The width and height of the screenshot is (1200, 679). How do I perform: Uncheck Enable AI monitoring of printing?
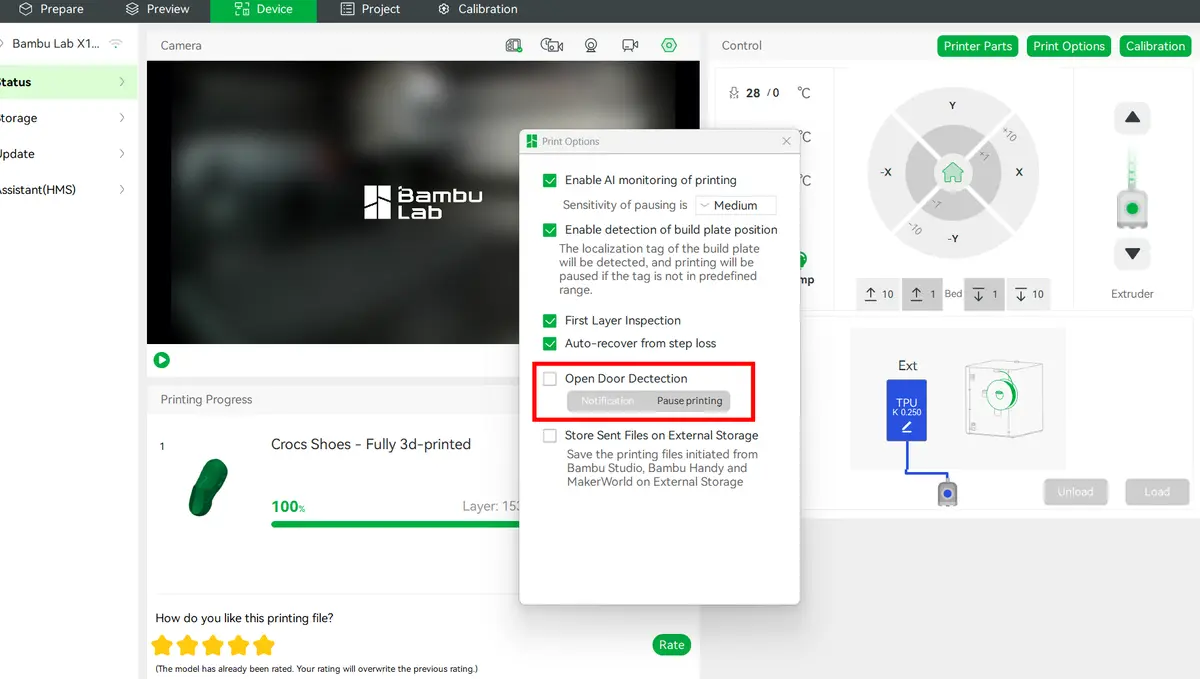[549, 180]
